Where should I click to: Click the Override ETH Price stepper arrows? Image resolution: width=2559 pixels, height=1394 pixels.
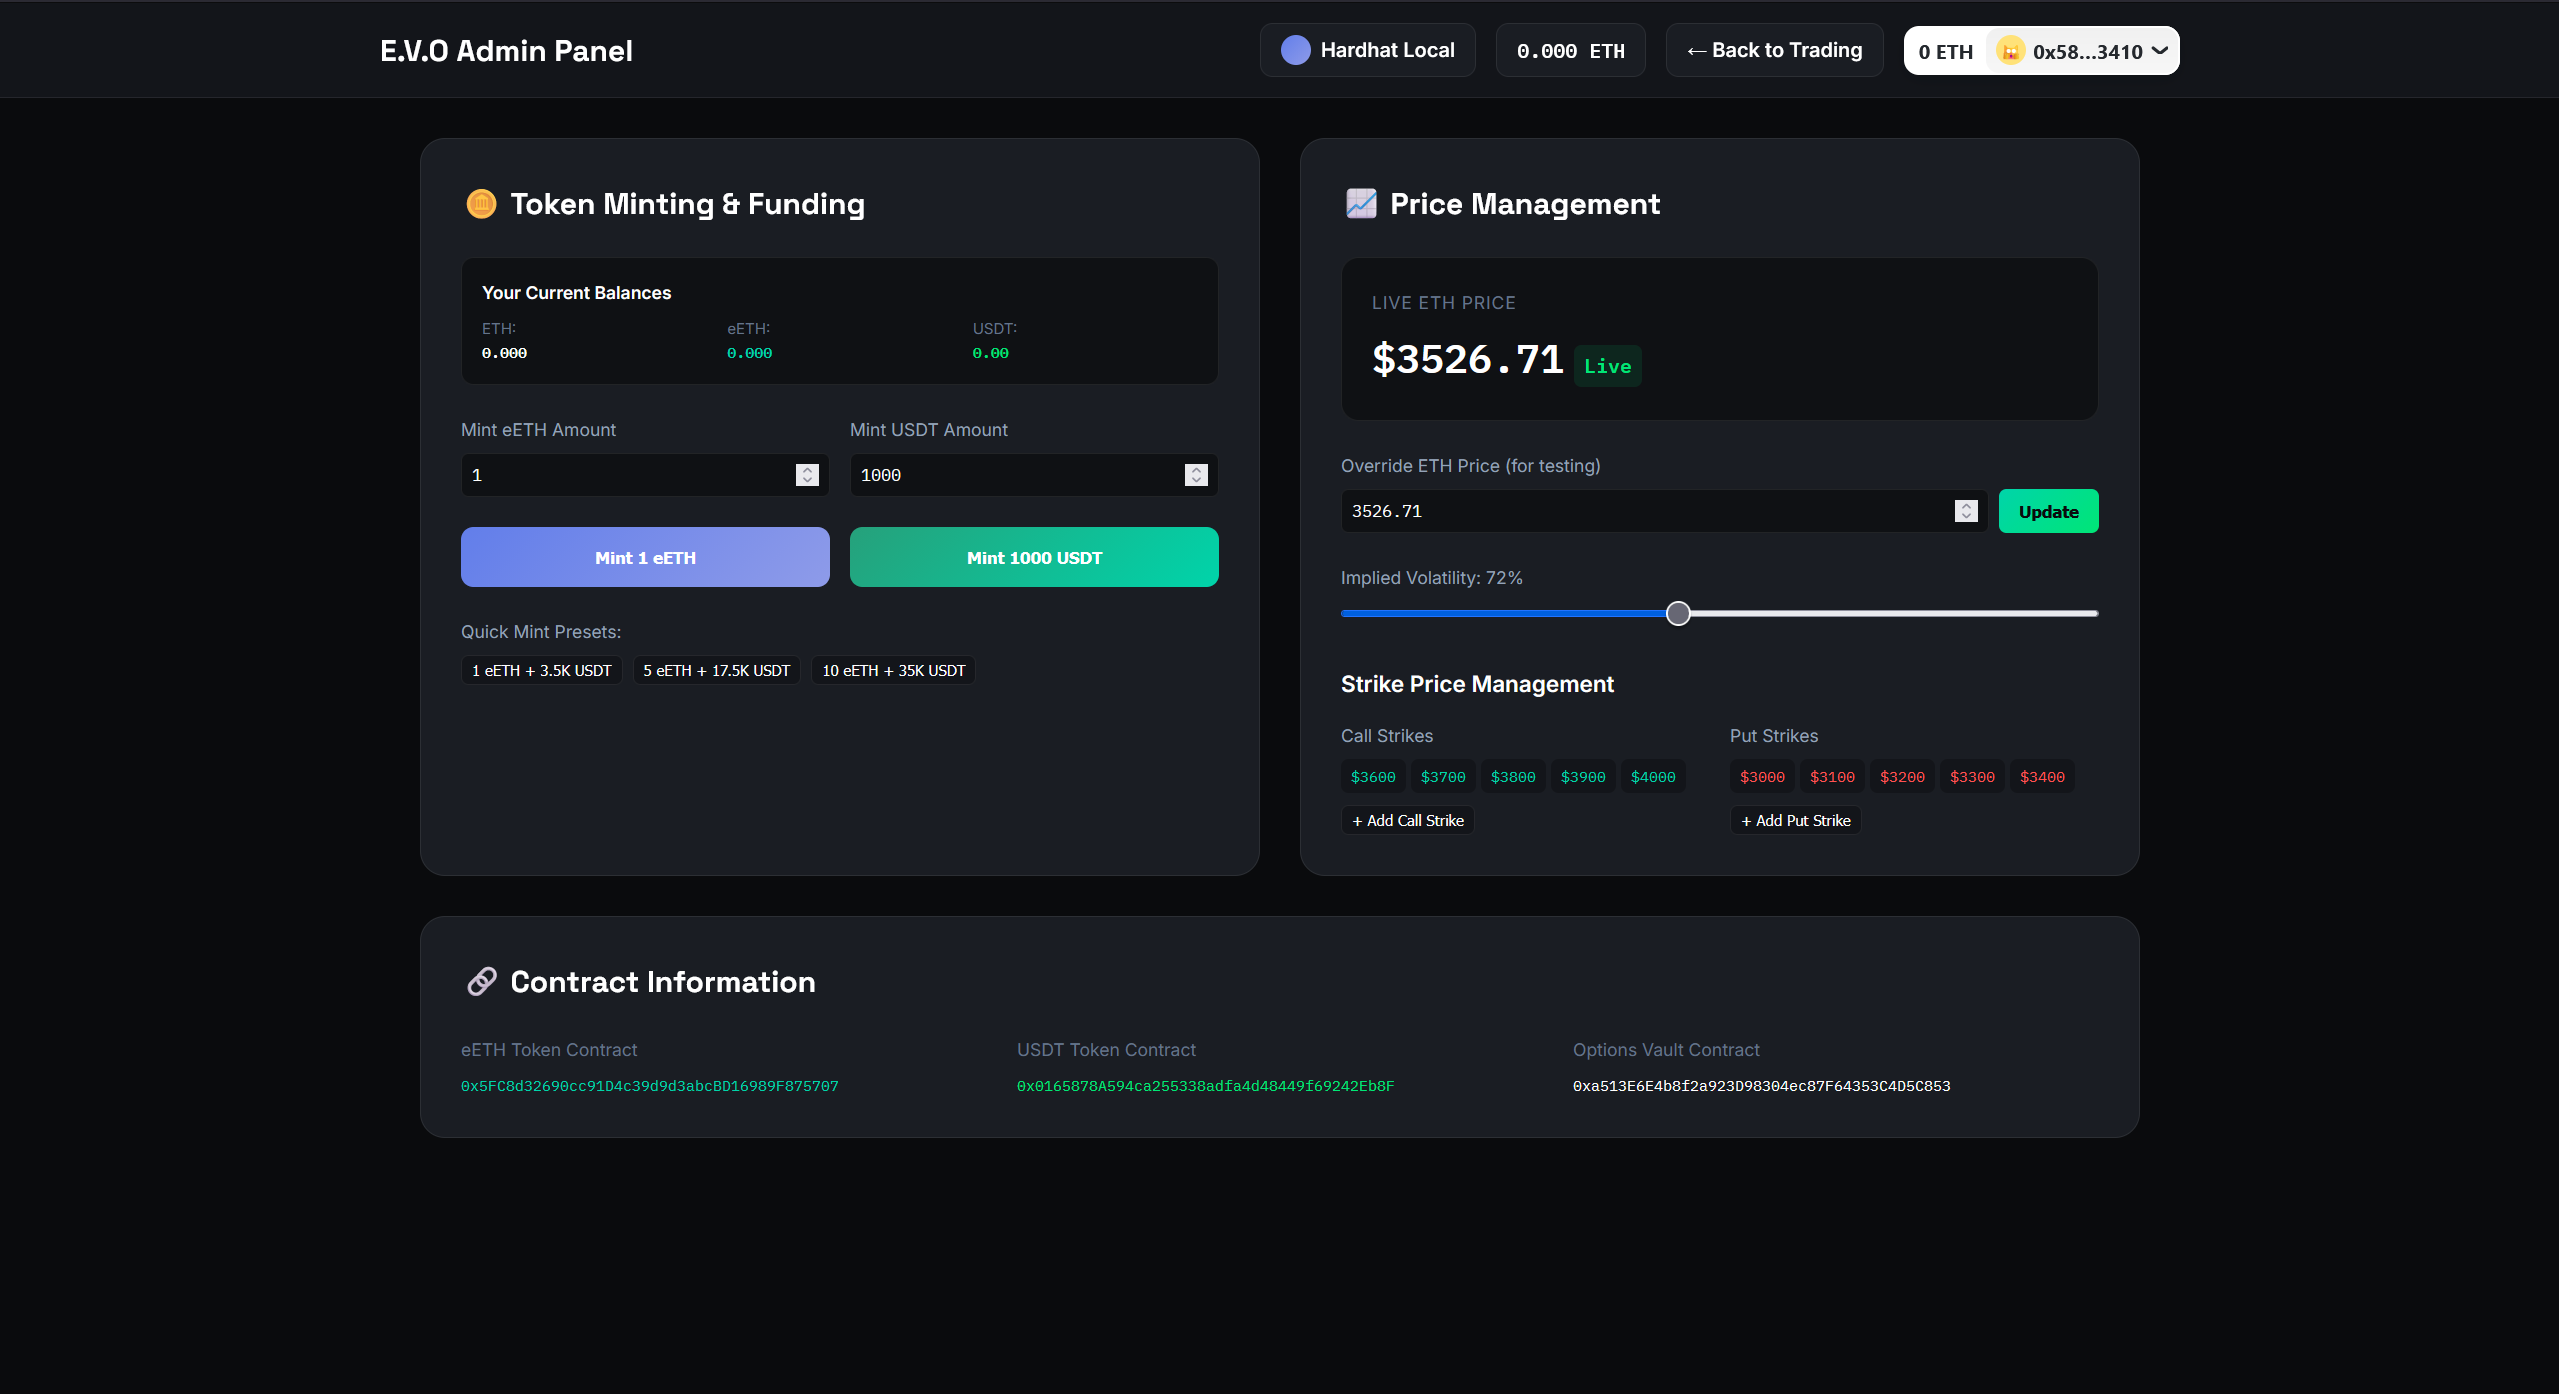1966,511
